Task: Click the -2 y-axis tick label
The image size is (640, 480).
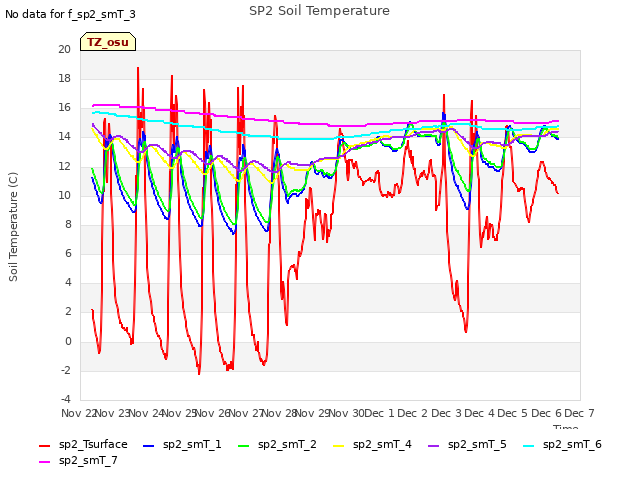Action: point(66,370)
